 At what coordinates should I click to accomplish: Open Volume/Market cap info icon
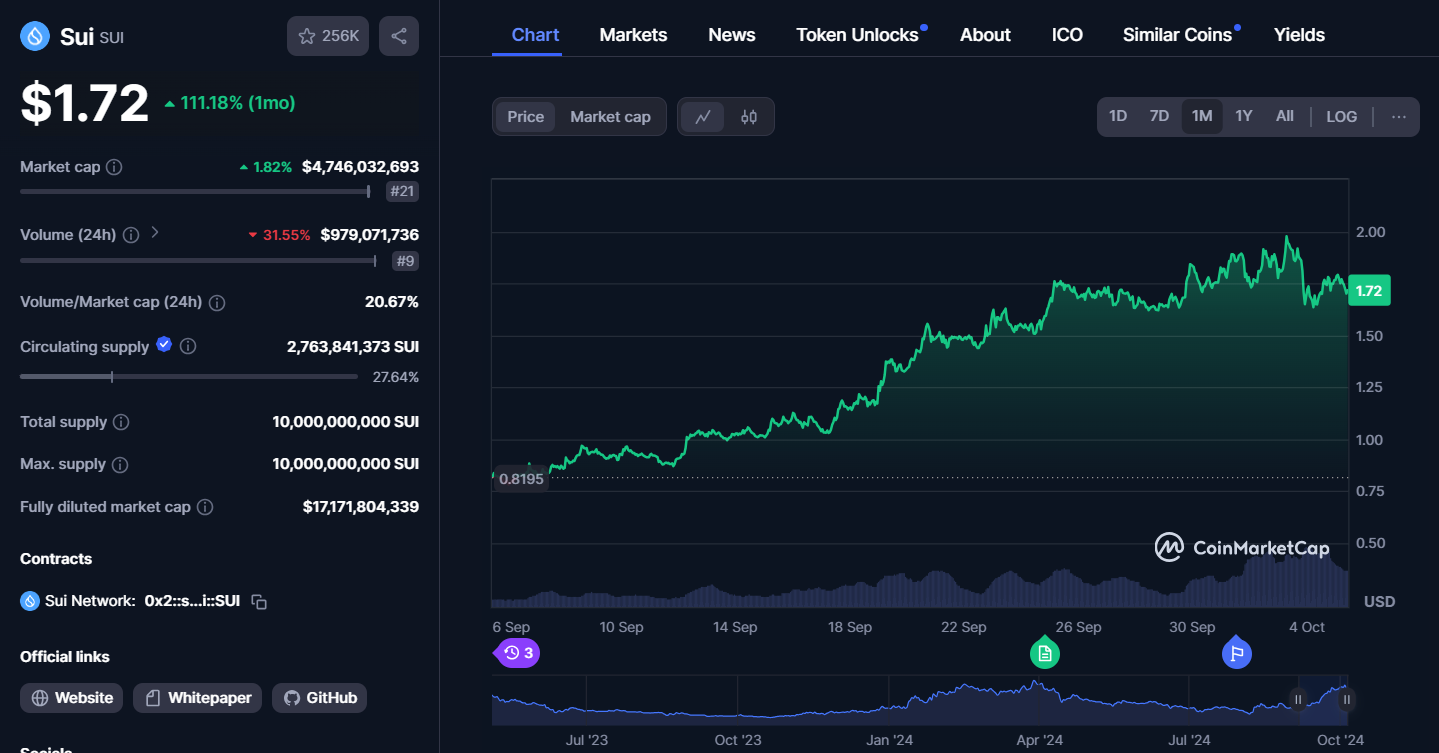(x=217, y=302)
